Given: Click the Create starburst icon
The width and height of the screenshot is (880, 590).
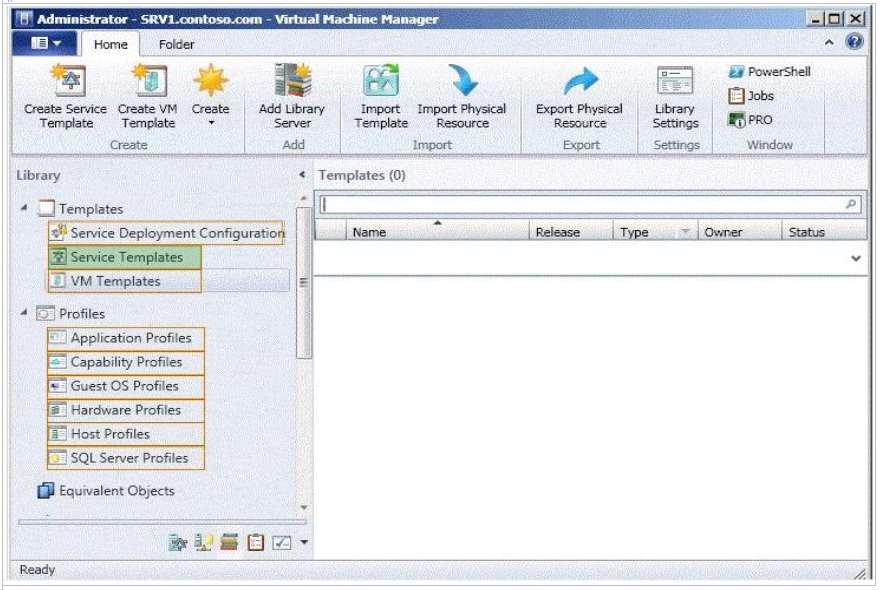Looking at the screenshot, I should (x=210, y=80).
